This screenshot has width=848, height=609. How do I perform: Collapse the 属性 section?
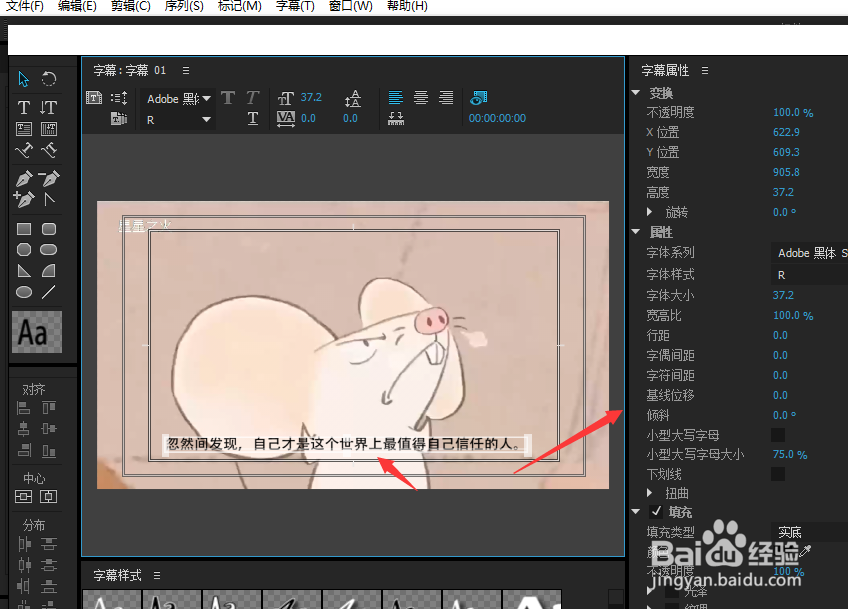coord(636,231)
